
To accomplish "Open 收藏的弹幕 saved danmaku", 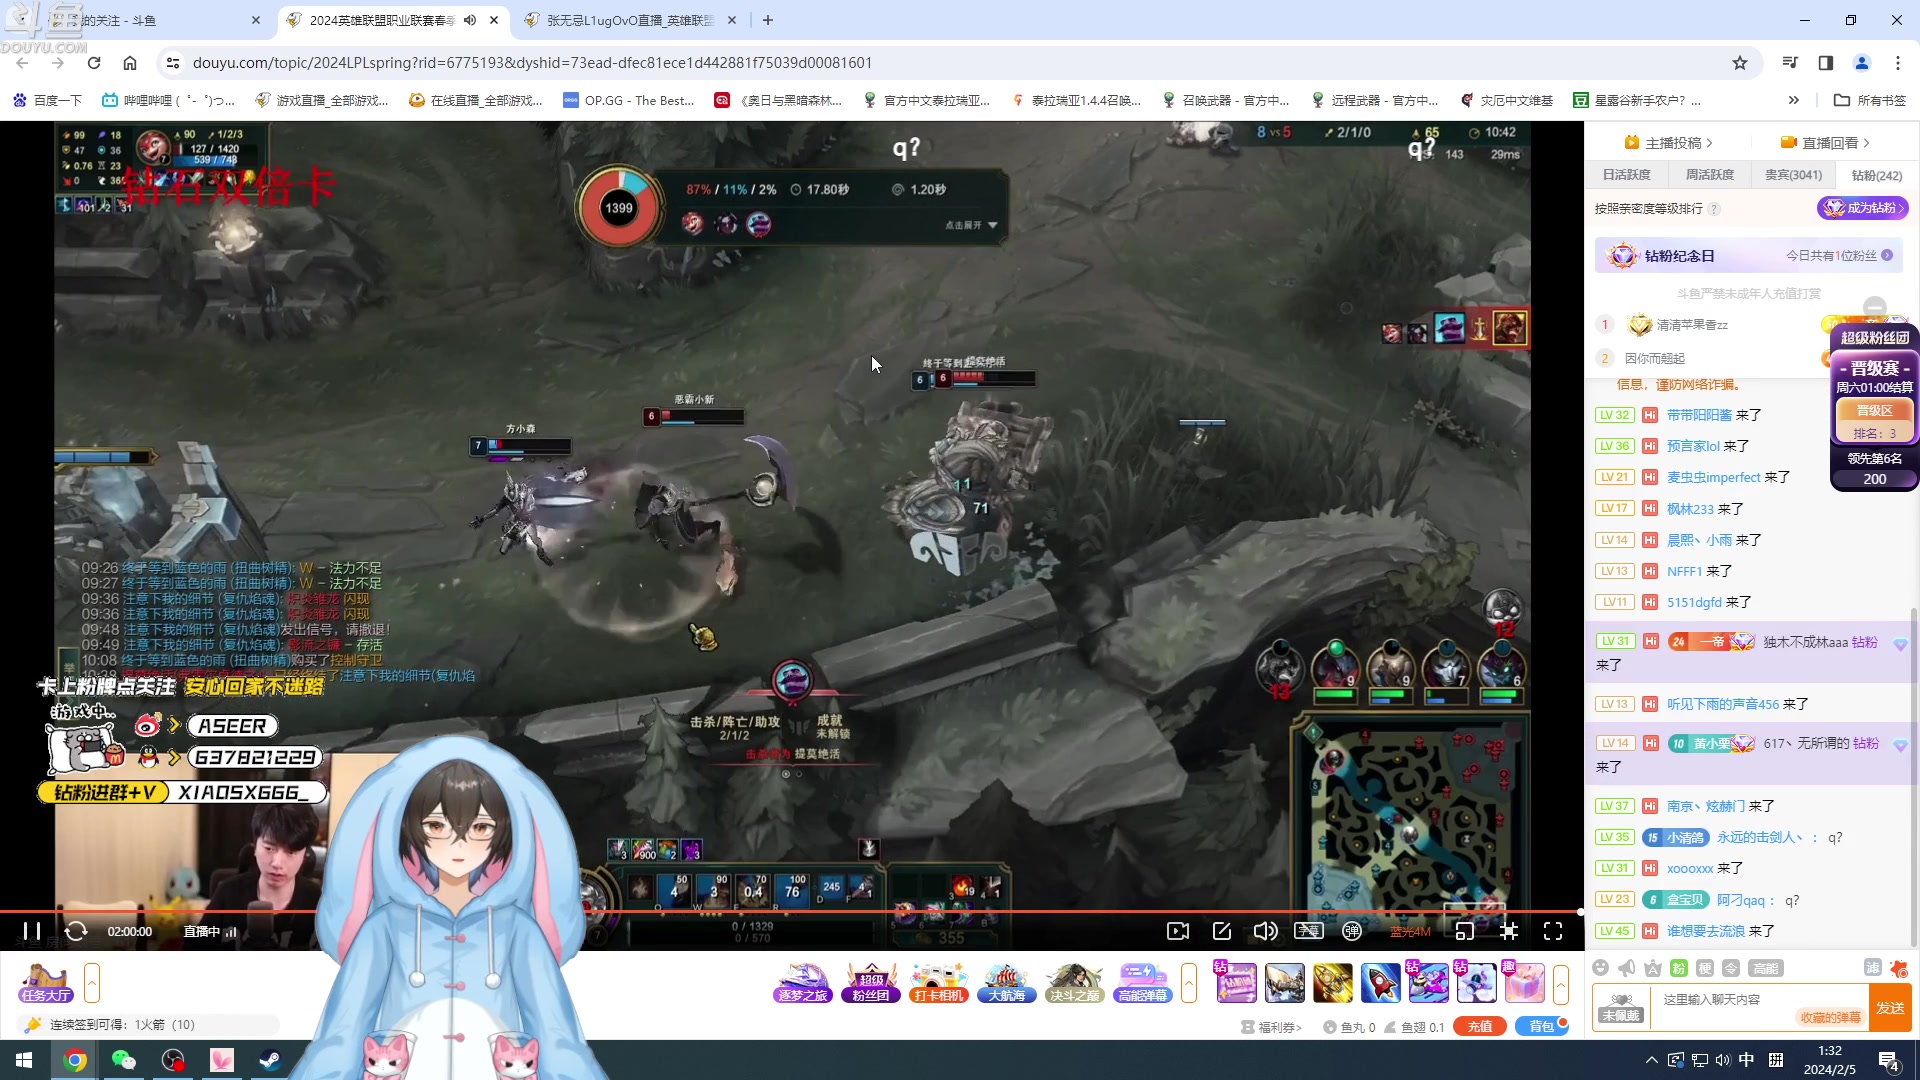I will [x=1831, y=1018].
